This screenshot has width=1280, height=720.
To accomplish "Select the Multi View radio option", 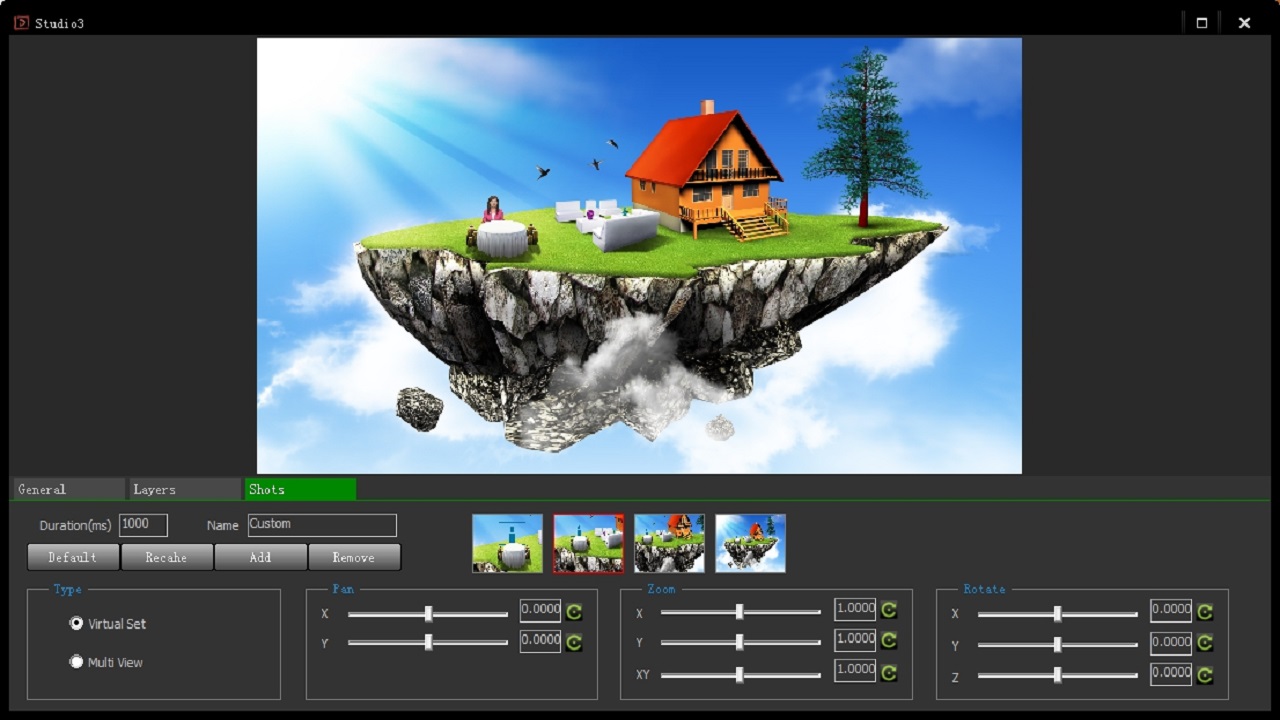I will (76, 662).
